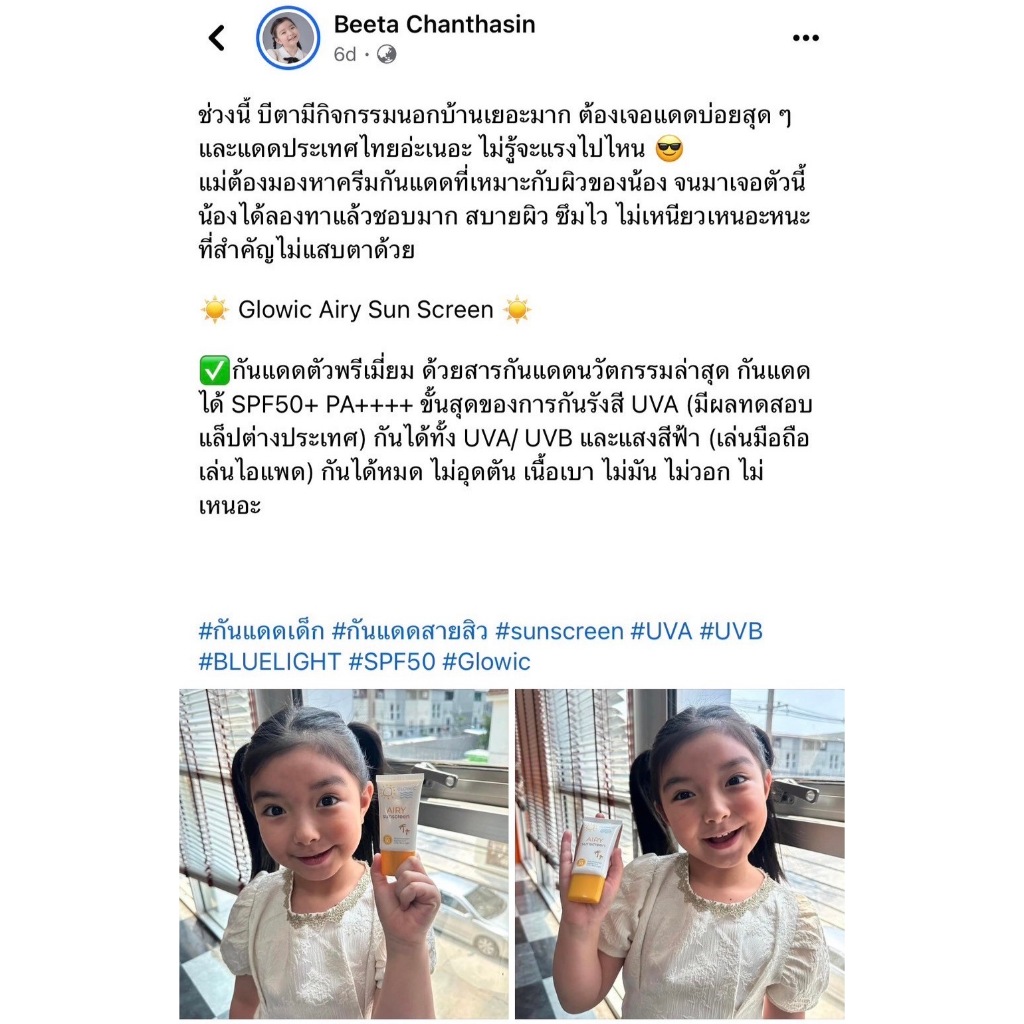This screenshot has height=1024, width=1024.
Task: View the right post photo
Action: [x=680, y=854]
